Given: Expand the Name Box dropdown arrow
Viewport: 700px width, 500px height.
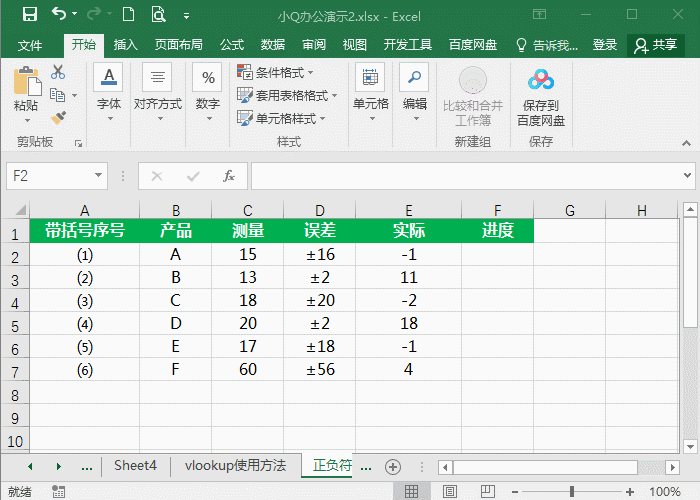Looking at the screenshot, I should coord(98,175).
